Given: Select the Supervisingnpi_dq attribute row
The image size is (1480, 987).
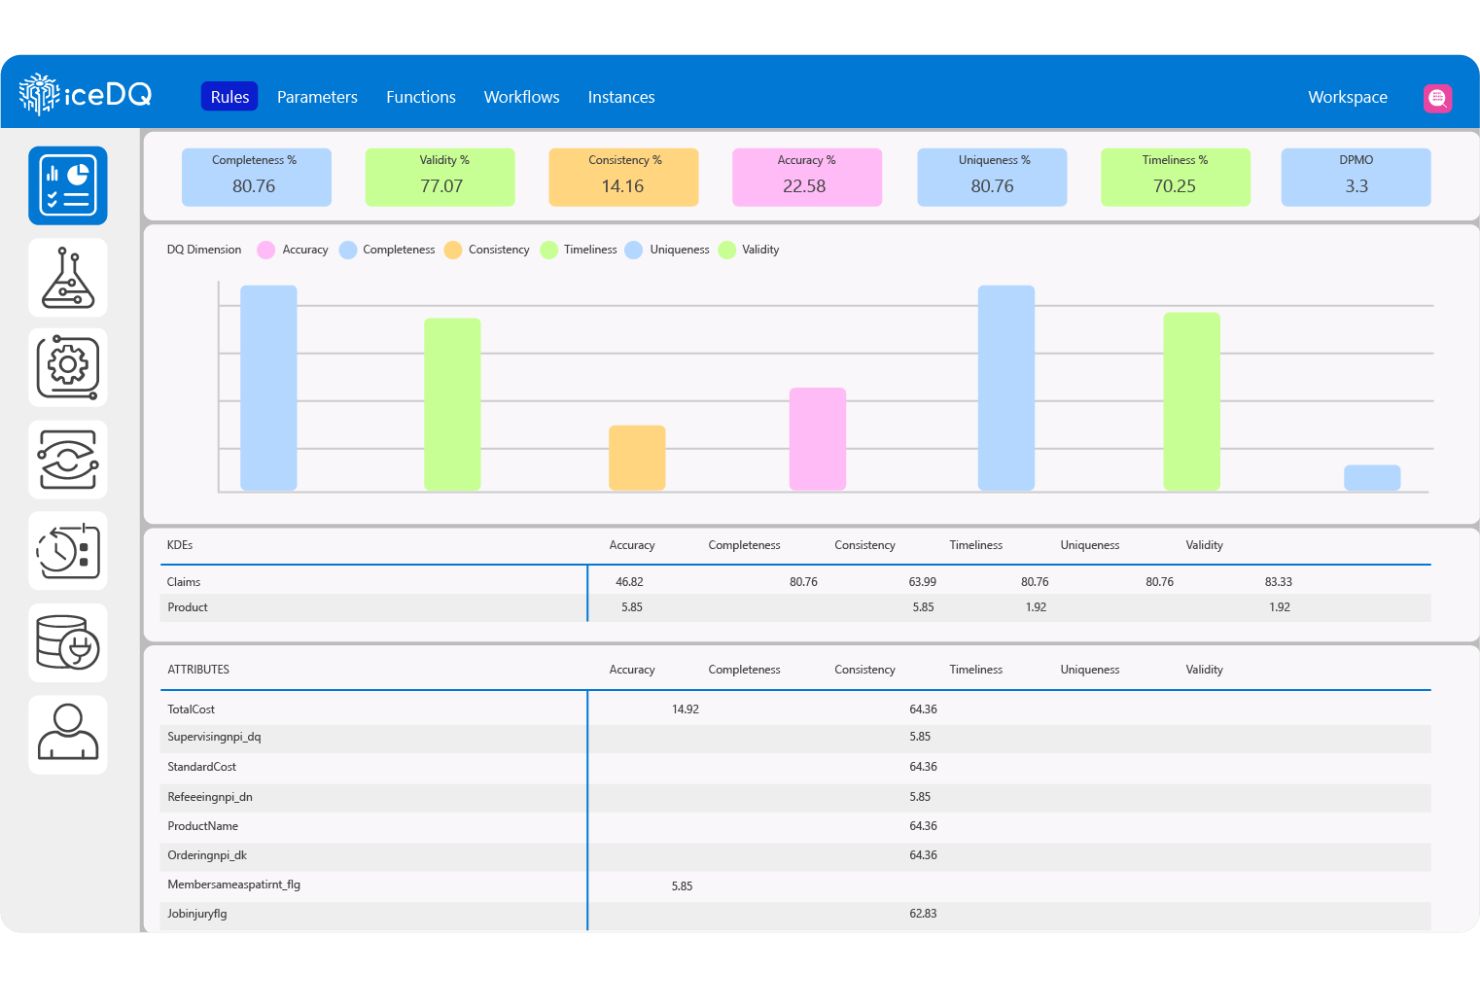Looking at the screenshot, I should [x=795, y=738].
